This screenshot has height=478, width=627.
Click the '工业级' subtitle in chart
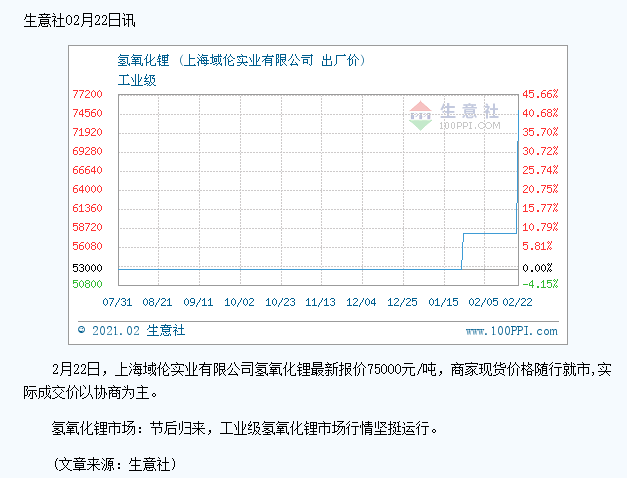[x=137, y=80]
